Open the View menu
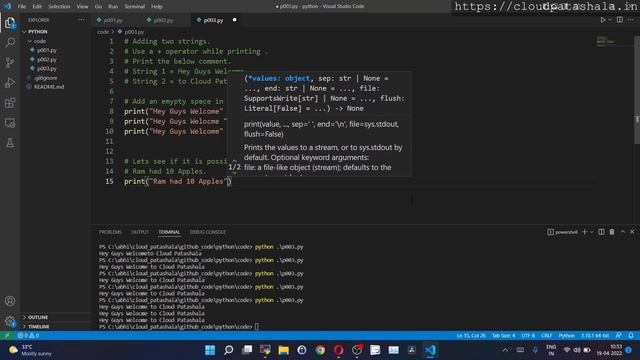Viewport: 640px width, 360px height. coord(82,7)
